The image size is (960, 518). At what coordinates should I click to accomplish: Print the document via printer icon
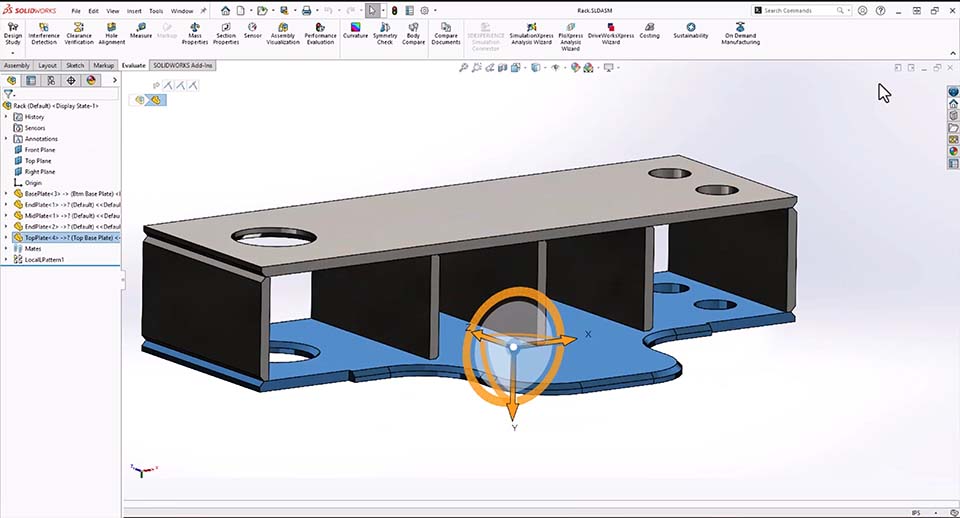click(307, 10)
